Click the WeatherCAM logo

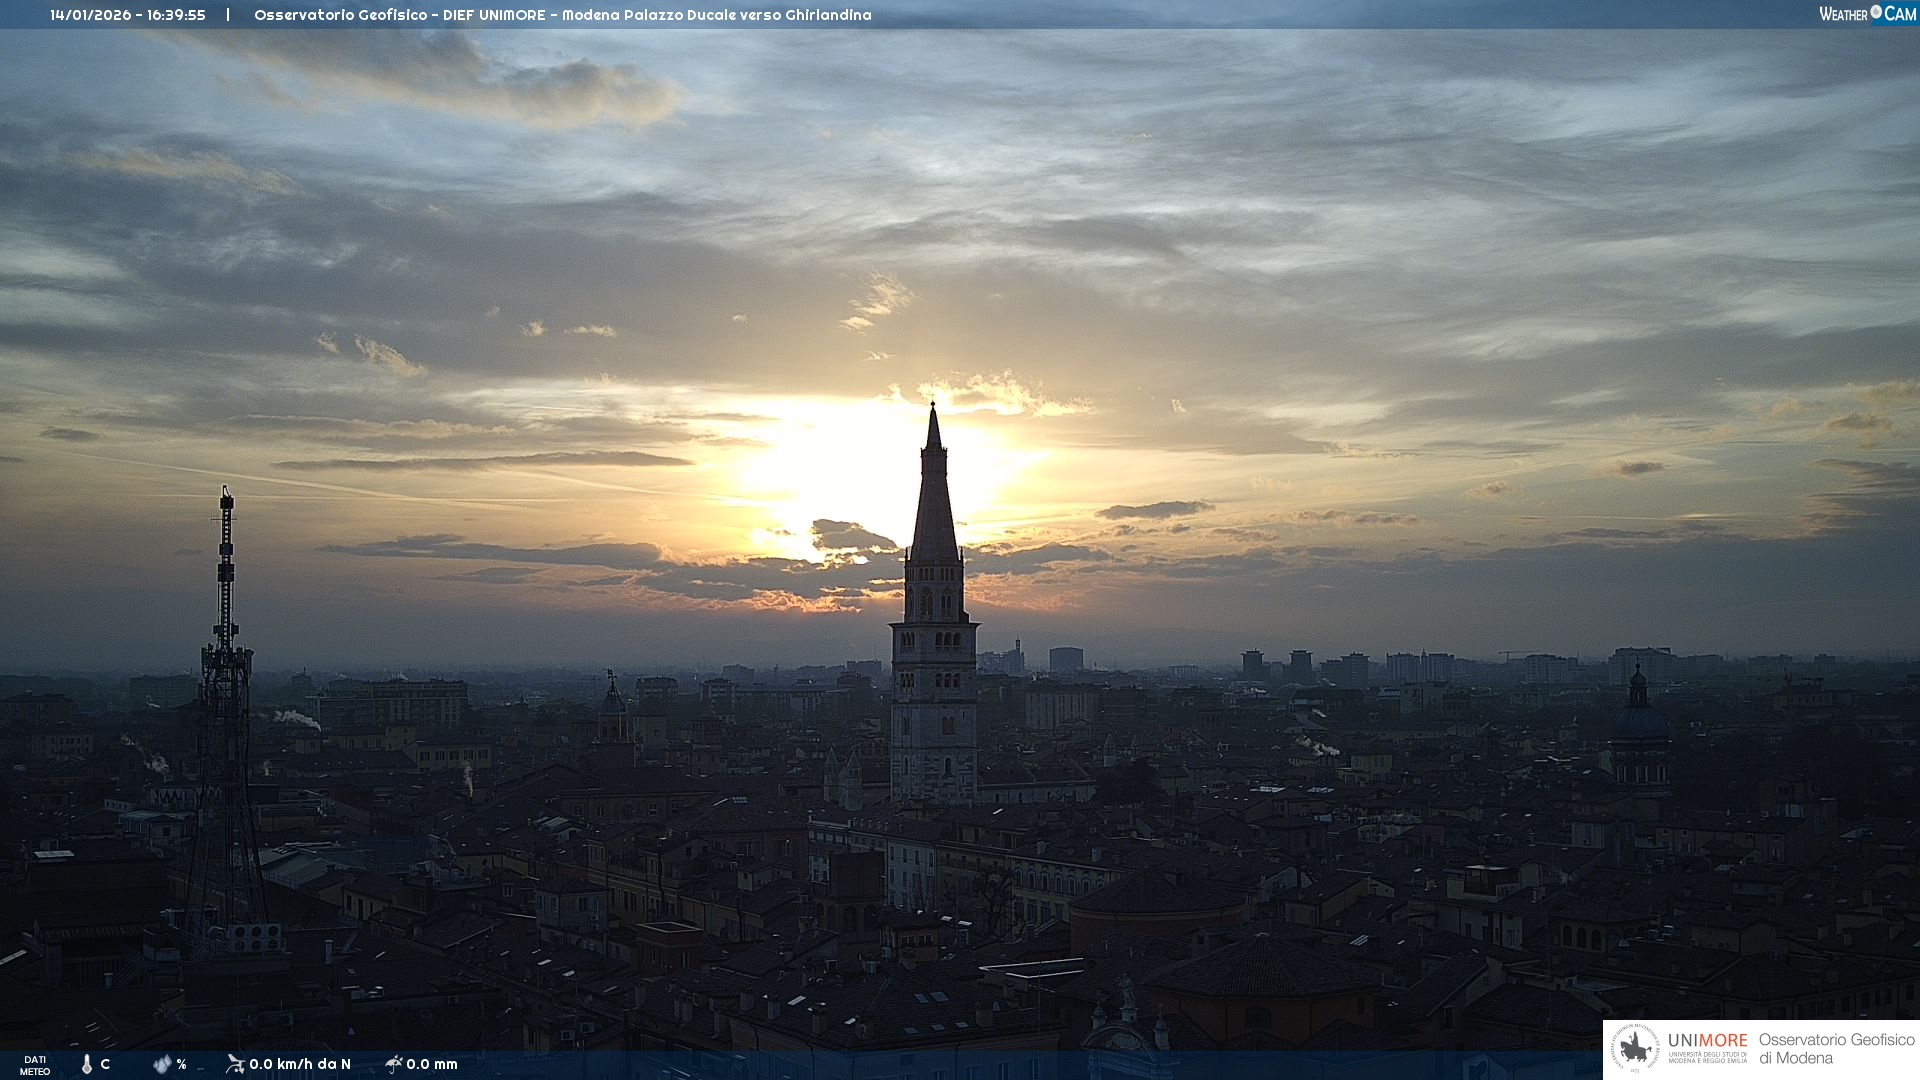coord(1867,14)
